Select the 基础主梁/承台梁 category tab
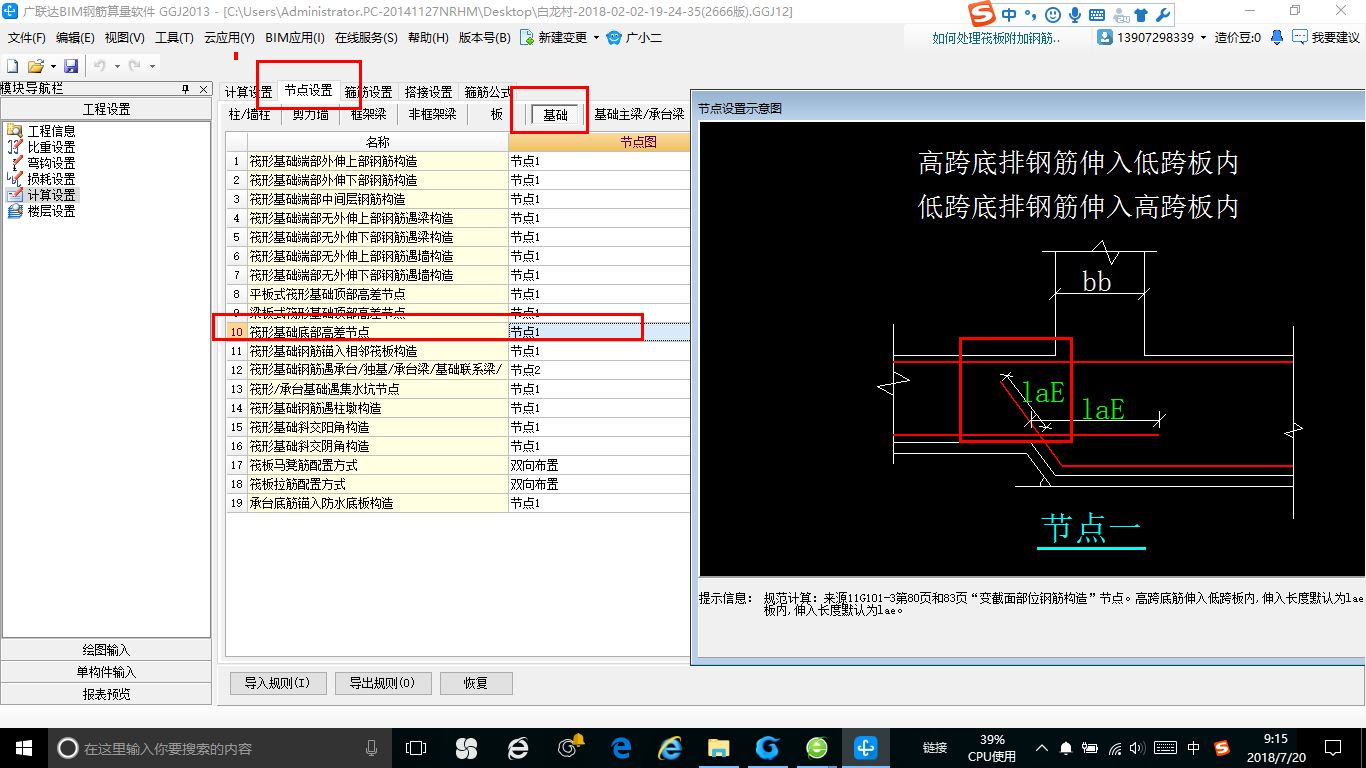Viewport: 1366px width, 768px height. pos(638,114)
